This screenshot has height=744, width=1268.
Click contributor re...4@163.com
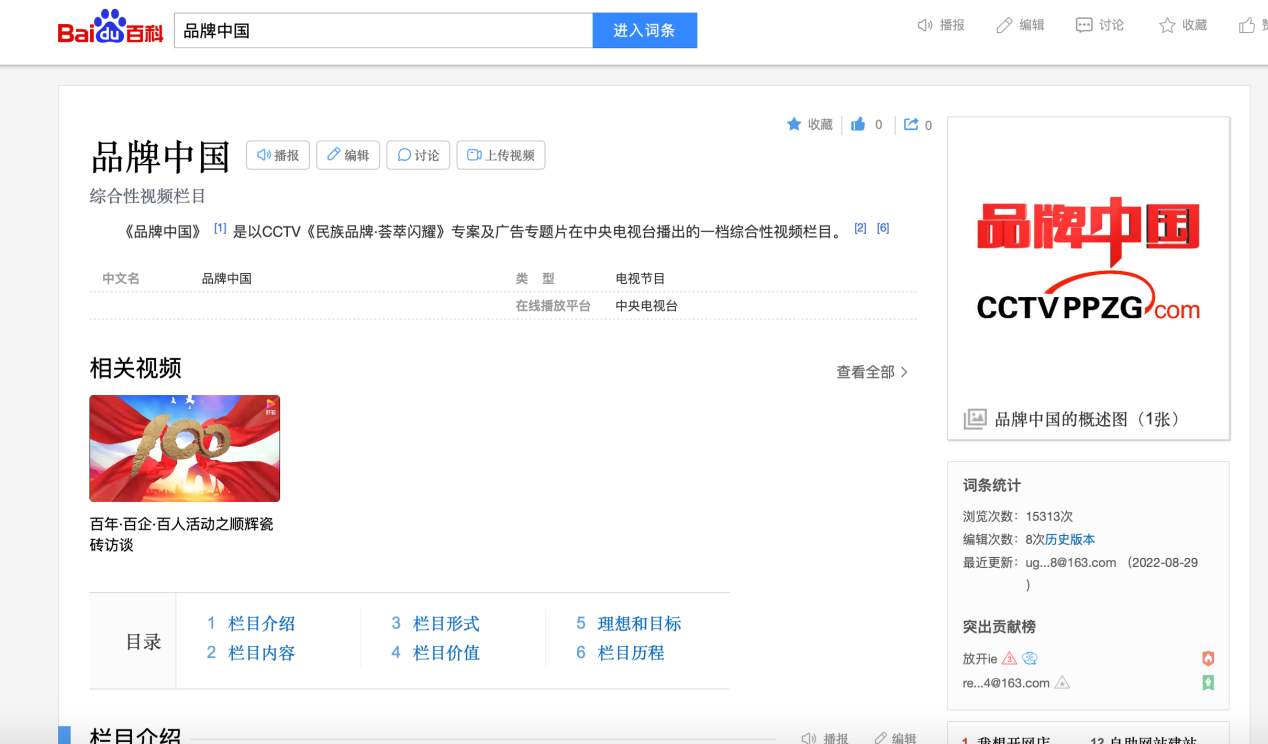tap(1006, 683)
